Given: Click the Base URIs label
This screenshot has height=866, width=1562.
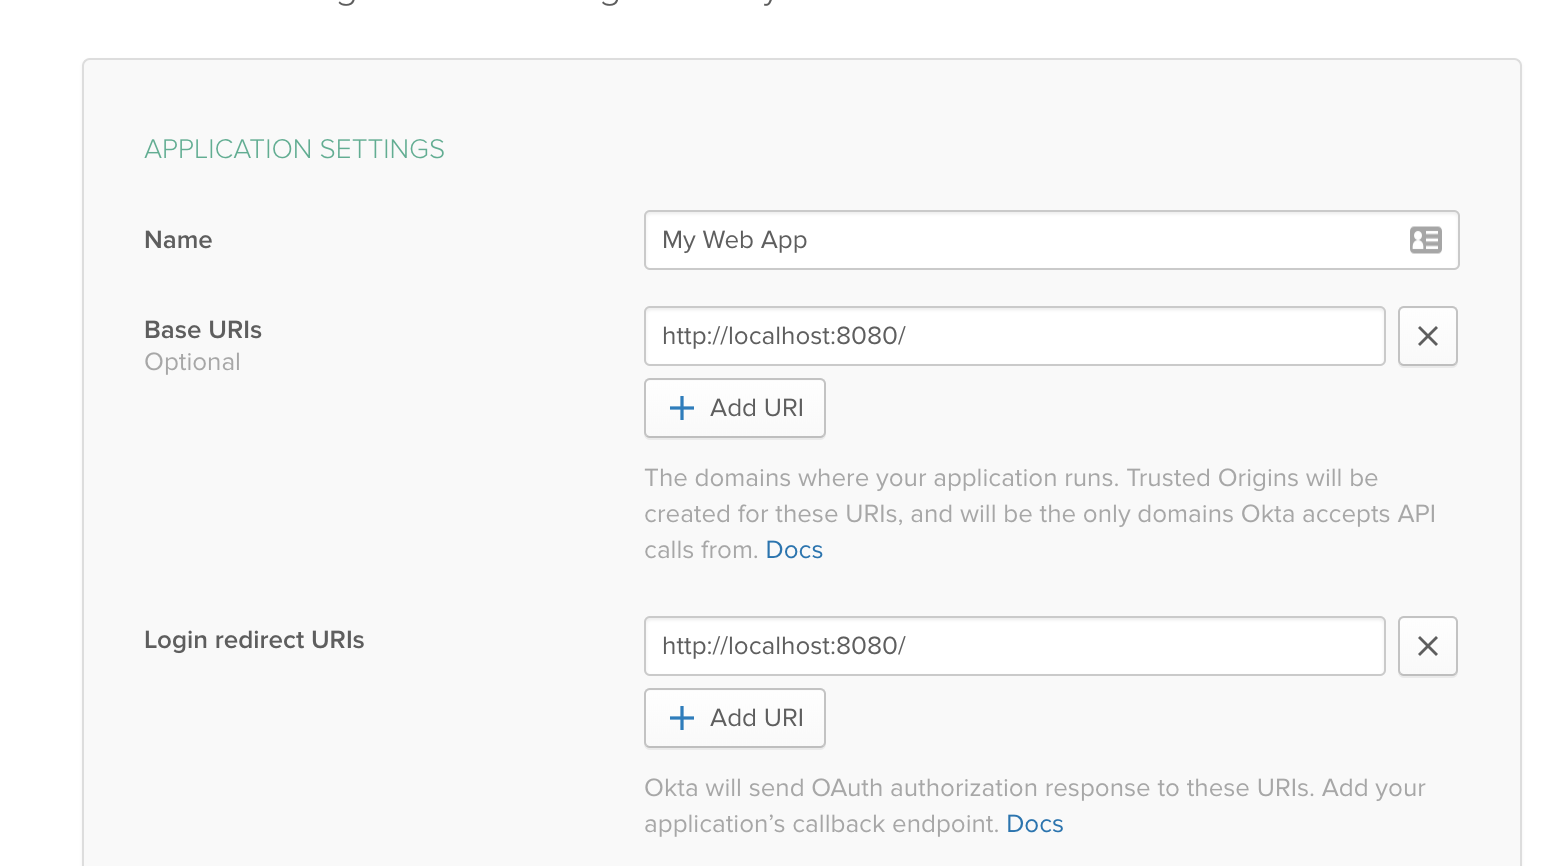Looking at the screenshot, I should click(x=203, y=330).
